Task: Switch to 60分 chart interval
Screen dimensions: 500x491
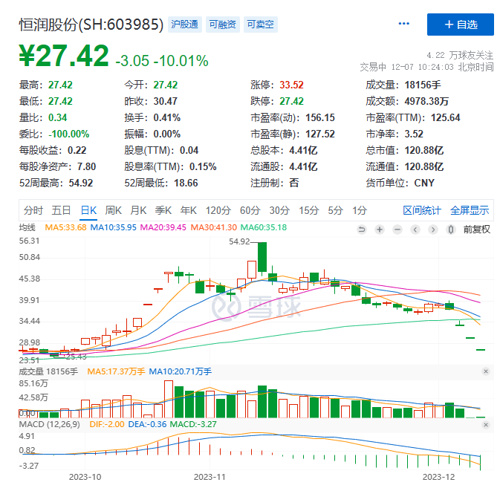Action: coord(250,210)
